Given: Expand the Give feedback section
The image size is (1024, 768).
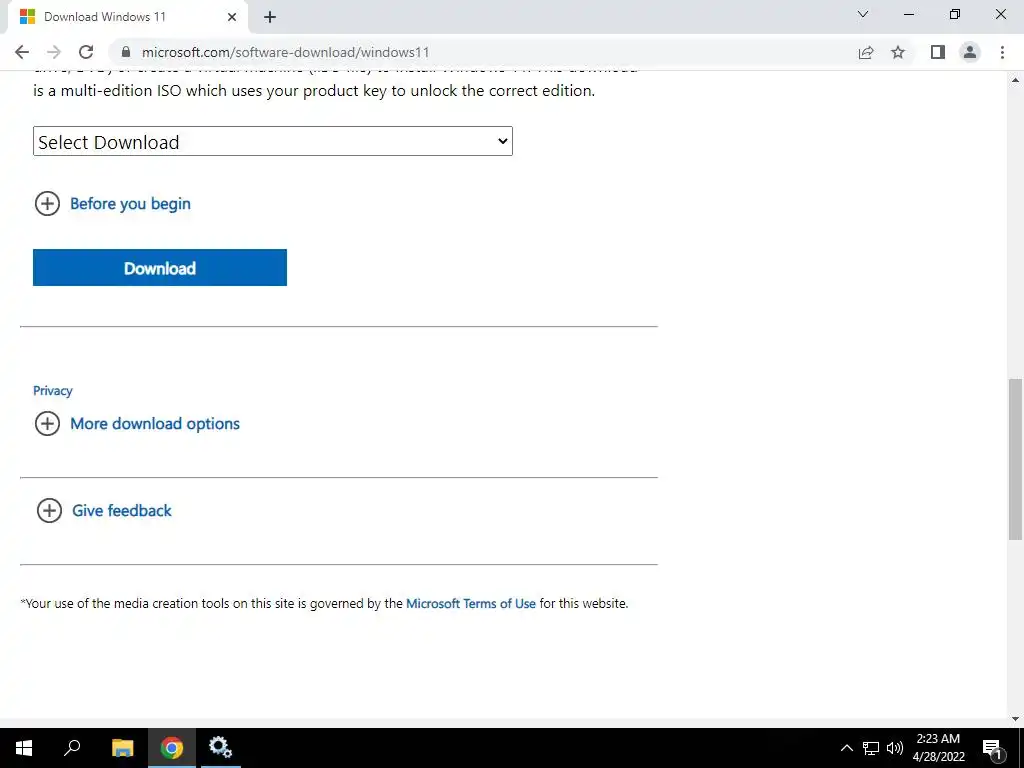Looking at the screenshot, I should (x=104, y=511).
